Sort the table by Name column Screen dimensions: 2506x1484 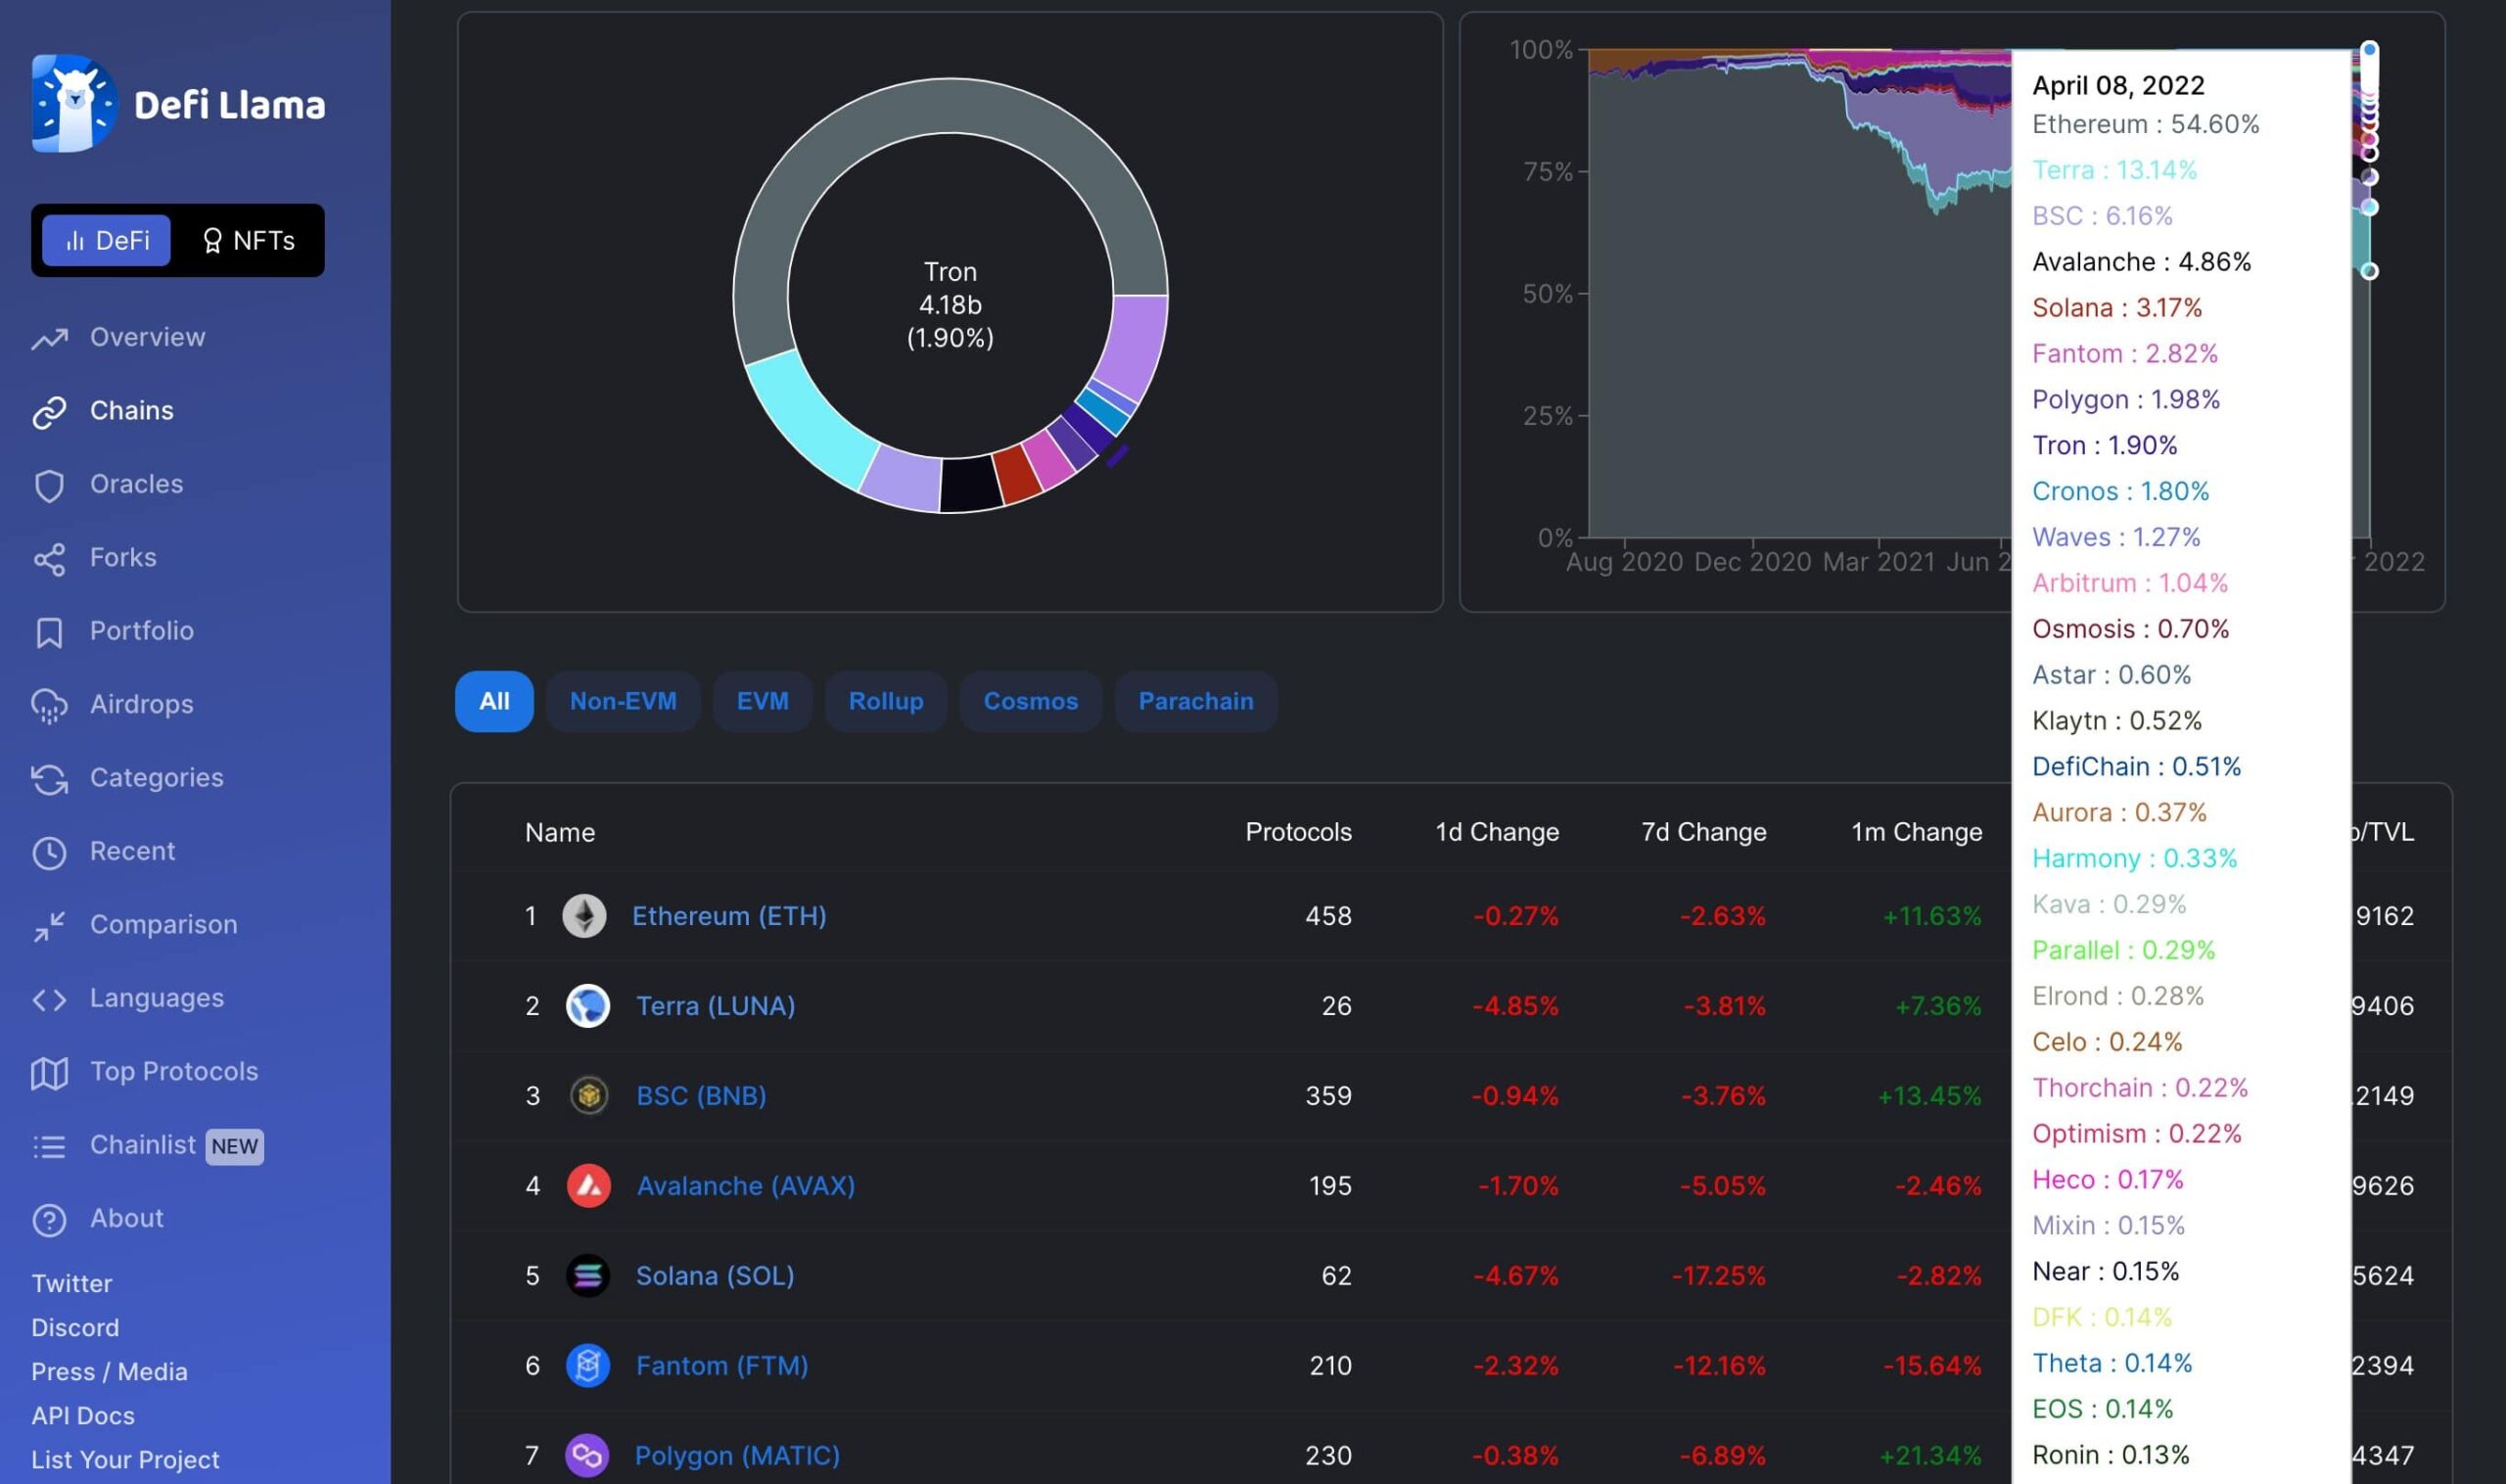coord(560,832)
